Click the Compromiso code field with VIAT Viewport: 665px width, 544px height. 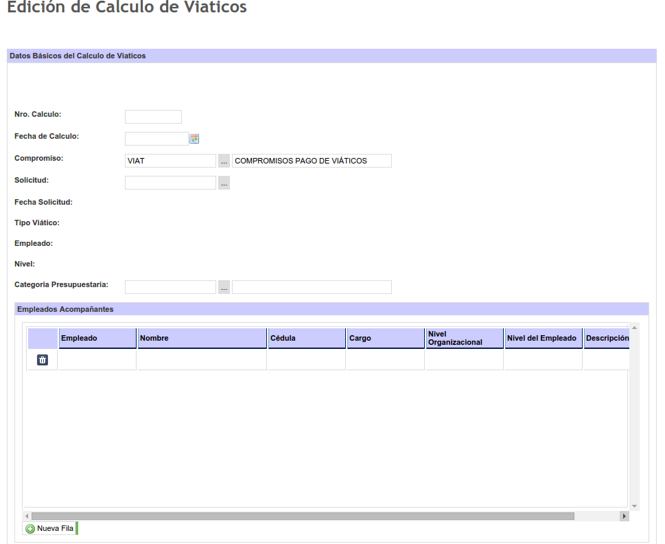tap(170, 161)
